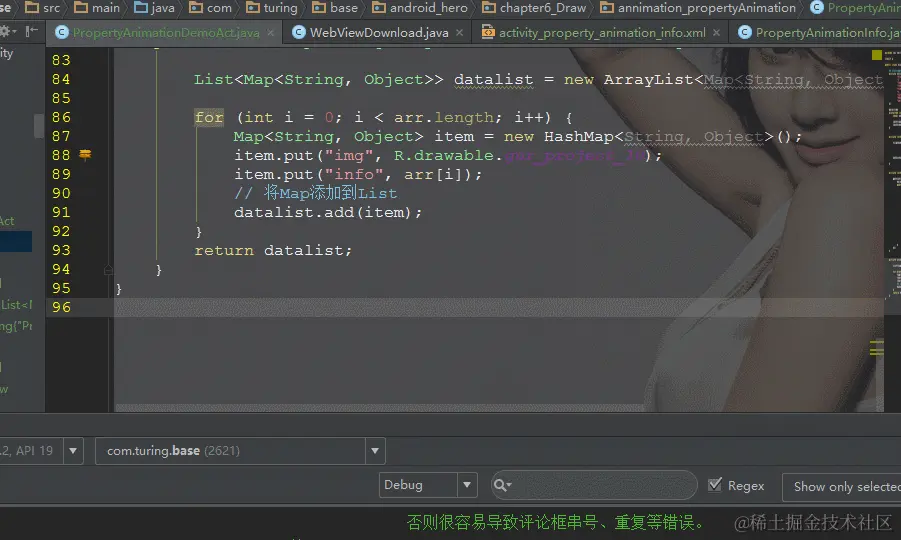The width and height of the screenshot is (901, 540).
Task: Click the android_hero breadcrumb package
Action: pos(420,7)
